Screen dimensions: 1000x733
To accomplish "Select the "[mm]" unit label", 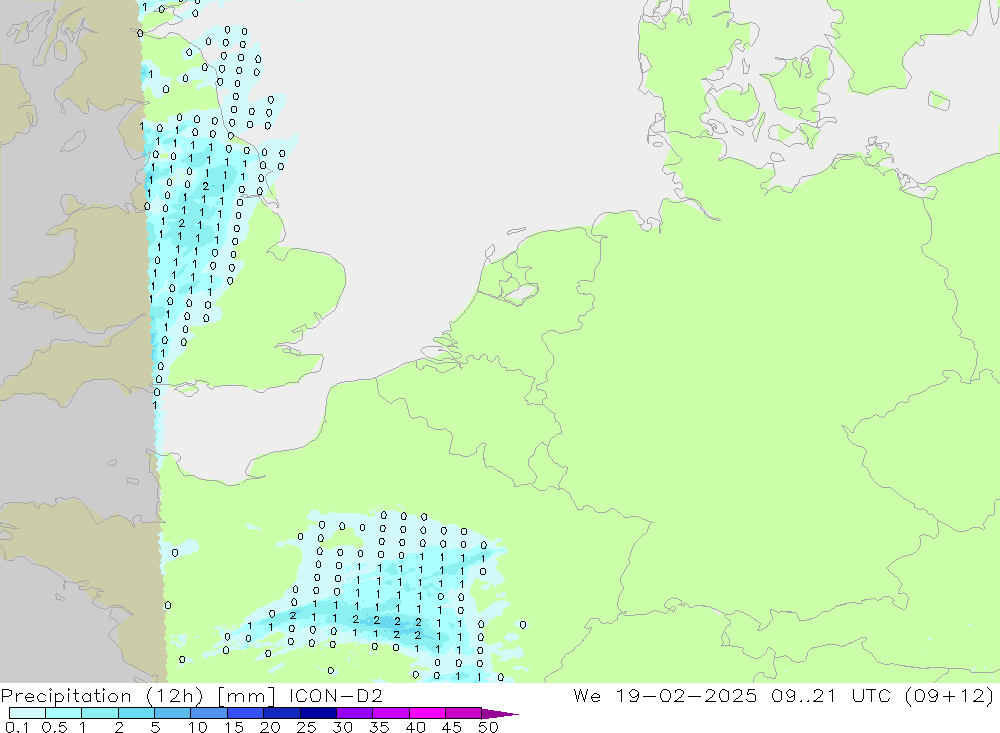I will [246, 696].
